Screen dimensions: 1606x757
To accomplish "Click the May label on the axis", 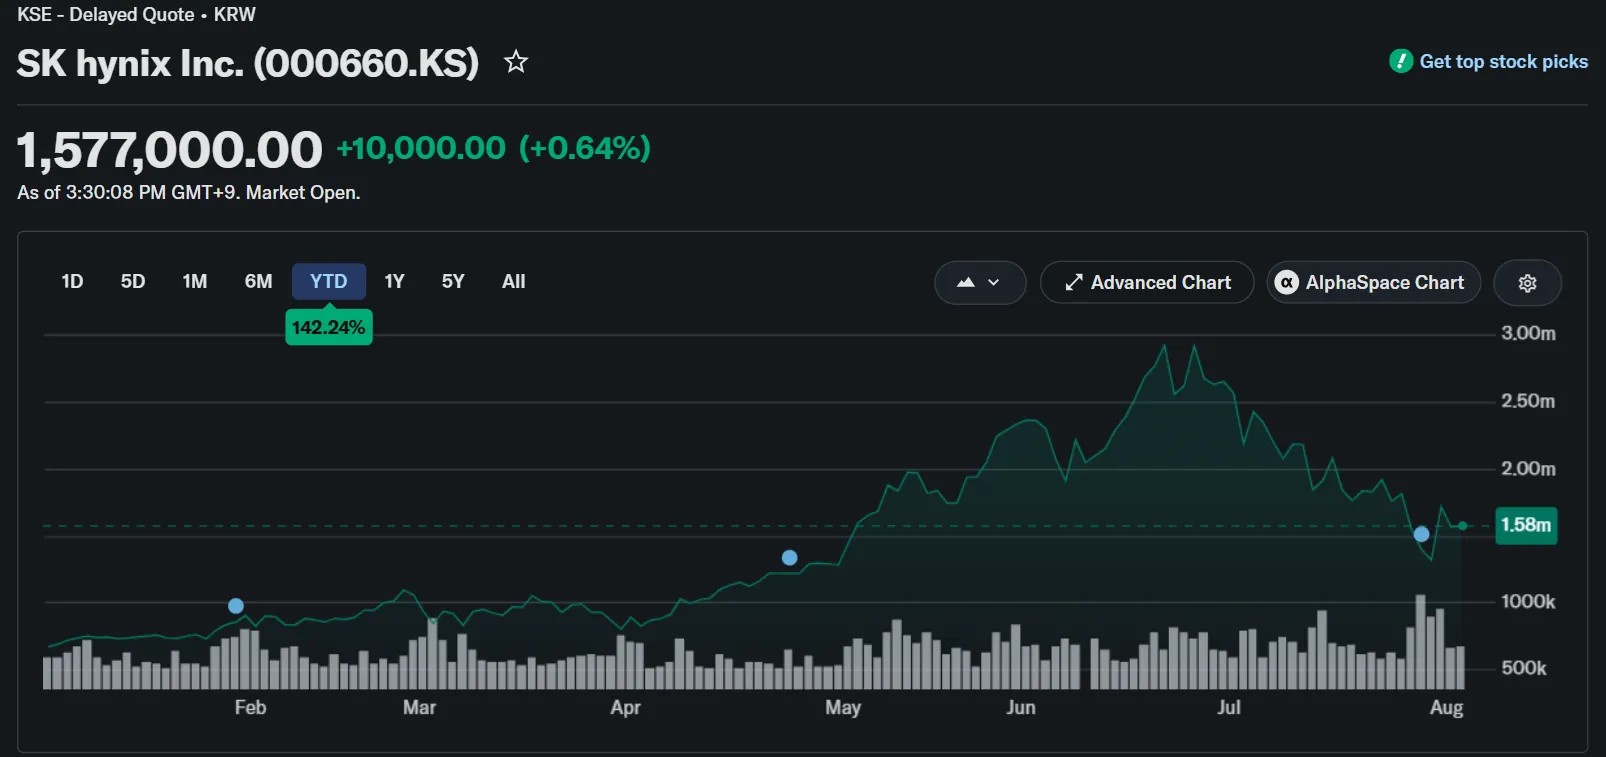I will (x=843, y=708).
